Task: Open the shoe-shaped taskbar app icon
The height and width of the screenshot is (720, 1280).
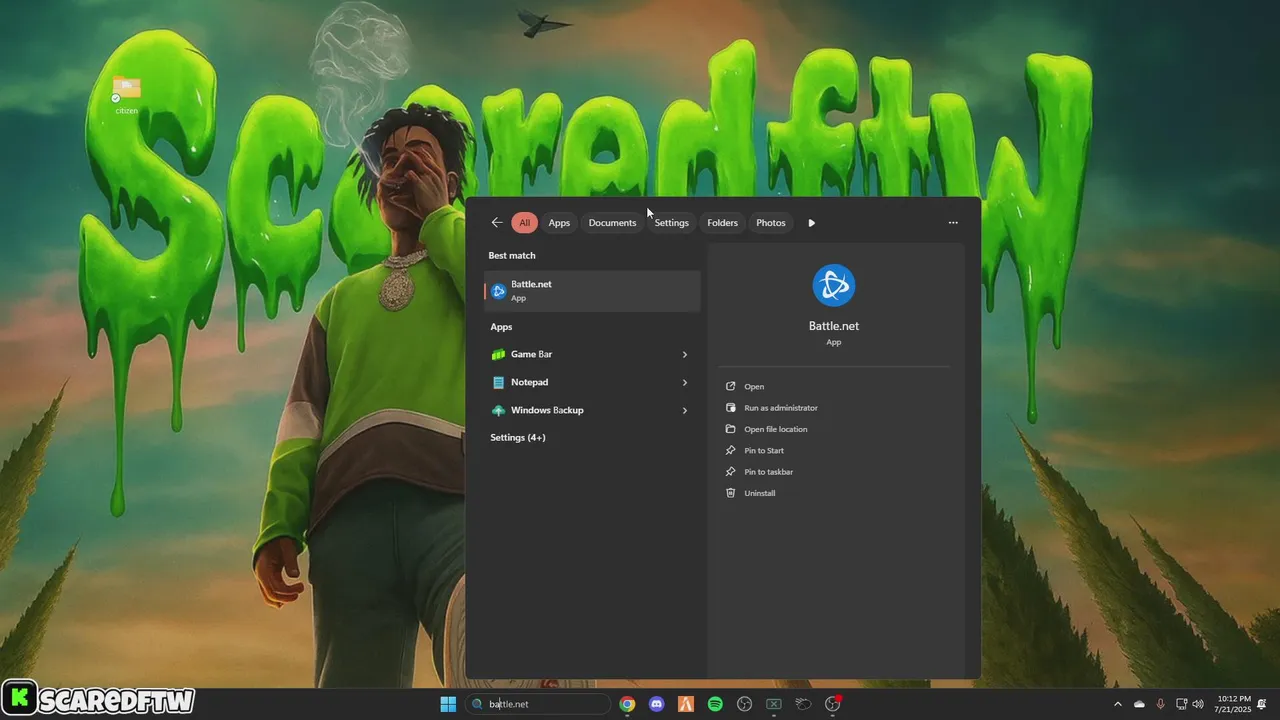Action: coord(803,704)
